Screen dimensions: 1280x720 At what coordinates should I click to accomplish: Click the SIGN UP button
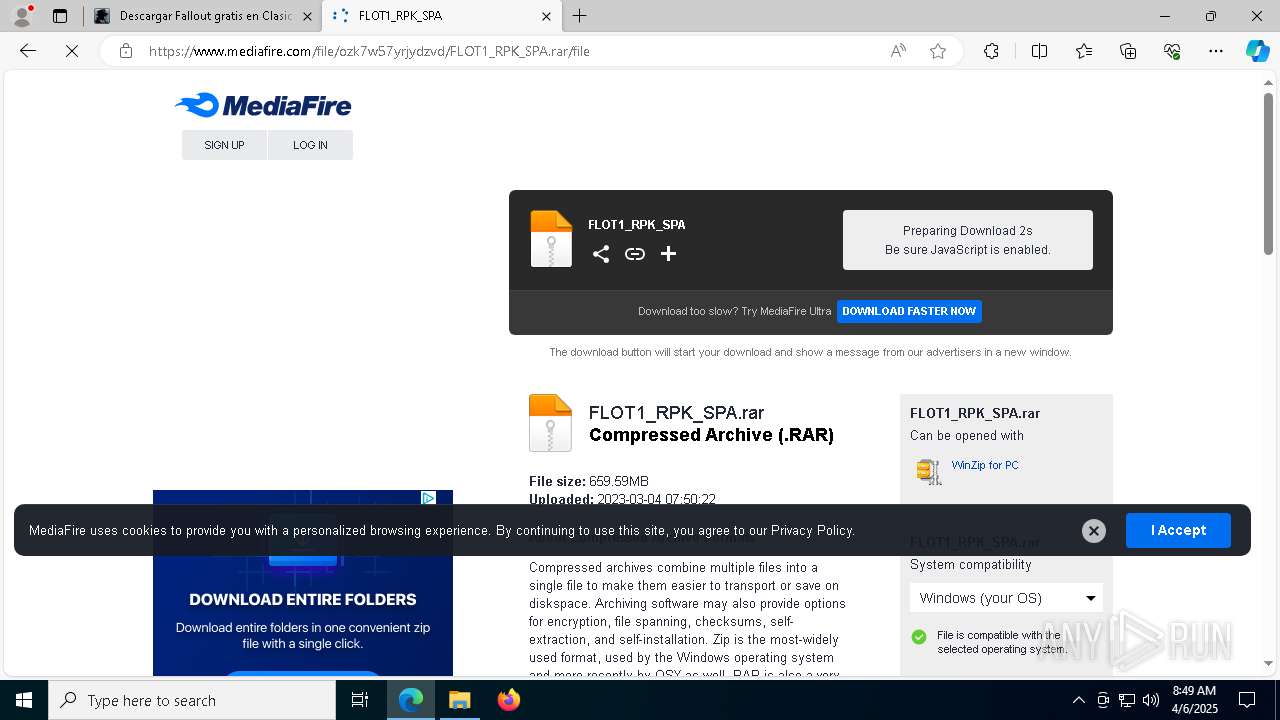[x=224, y=145]
